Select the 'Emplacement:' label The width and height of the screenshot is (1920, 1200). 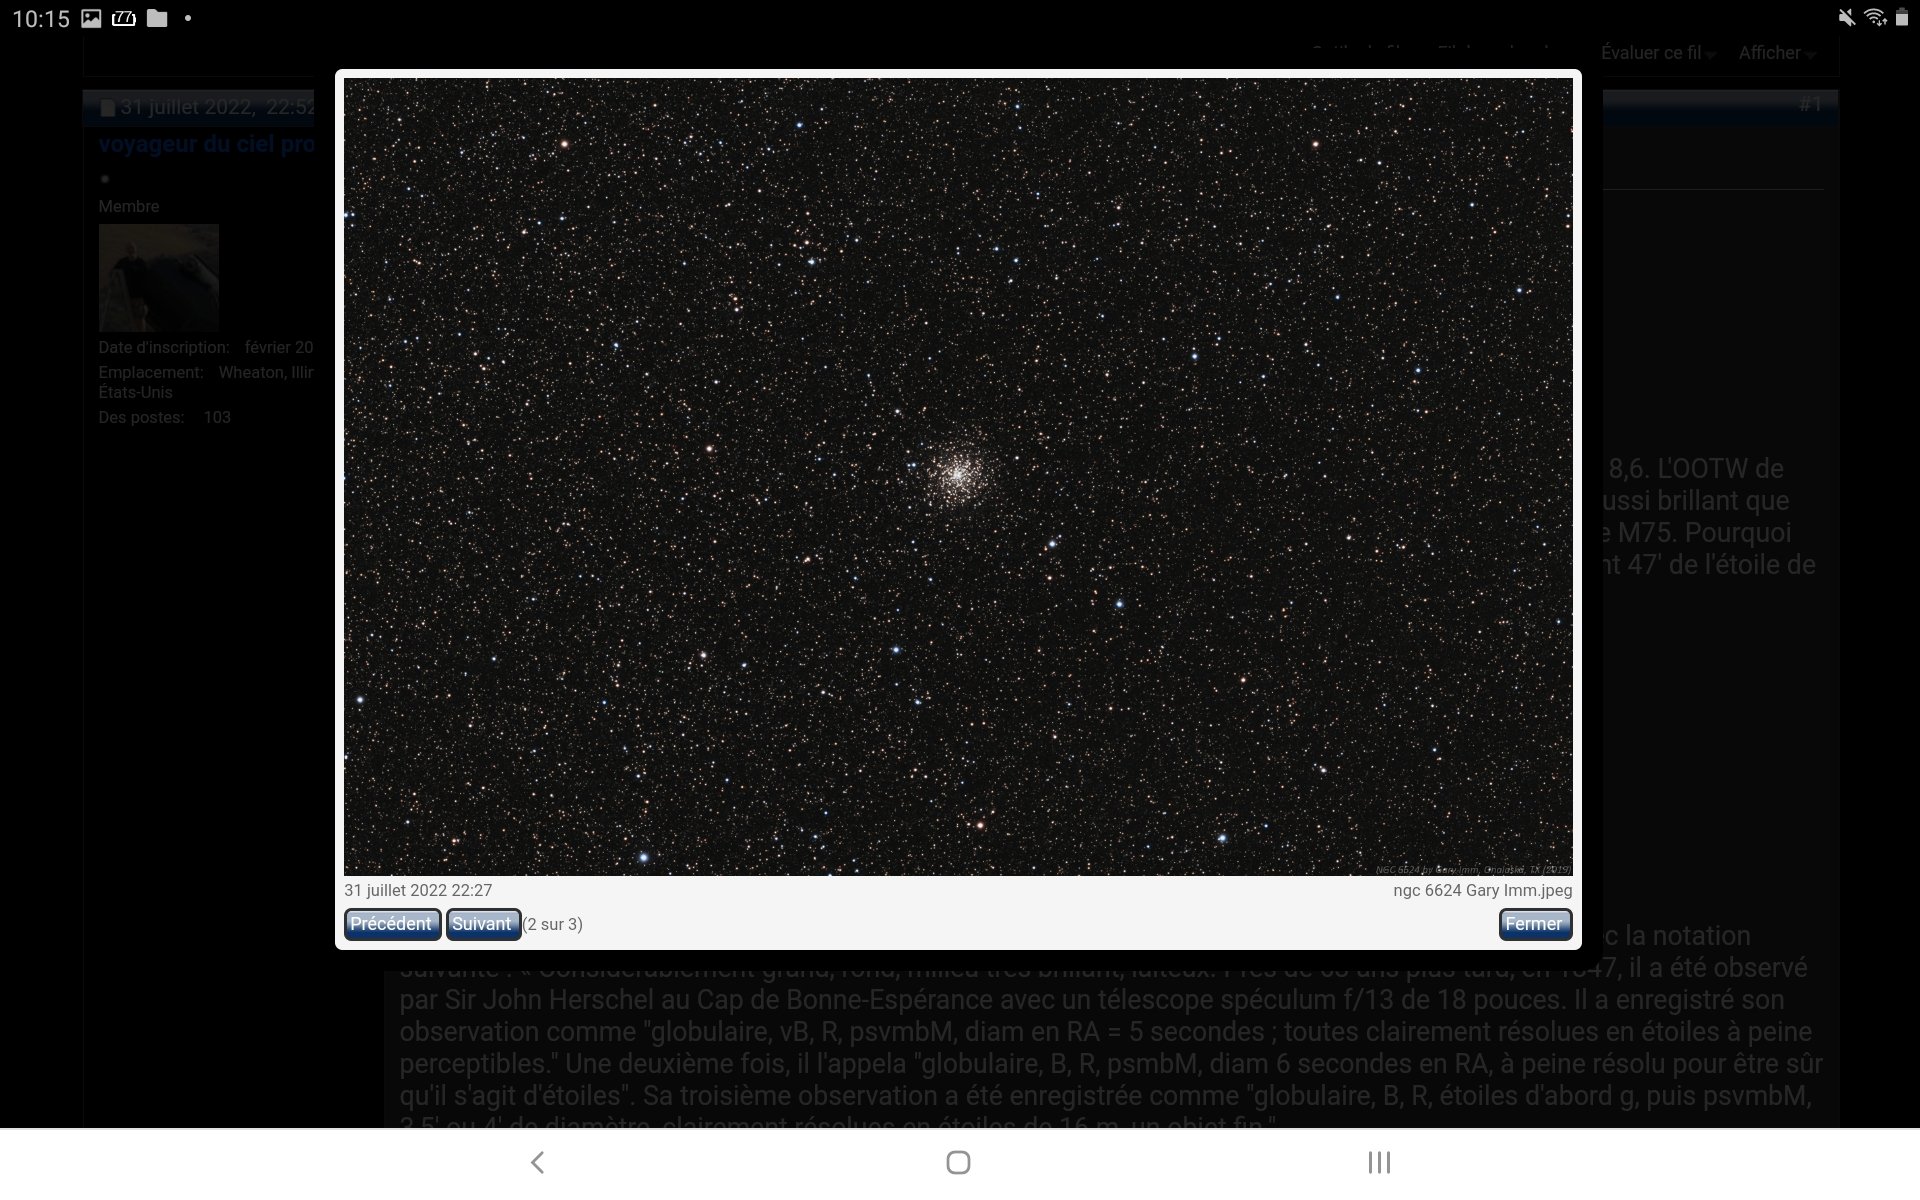coord(151,372)
